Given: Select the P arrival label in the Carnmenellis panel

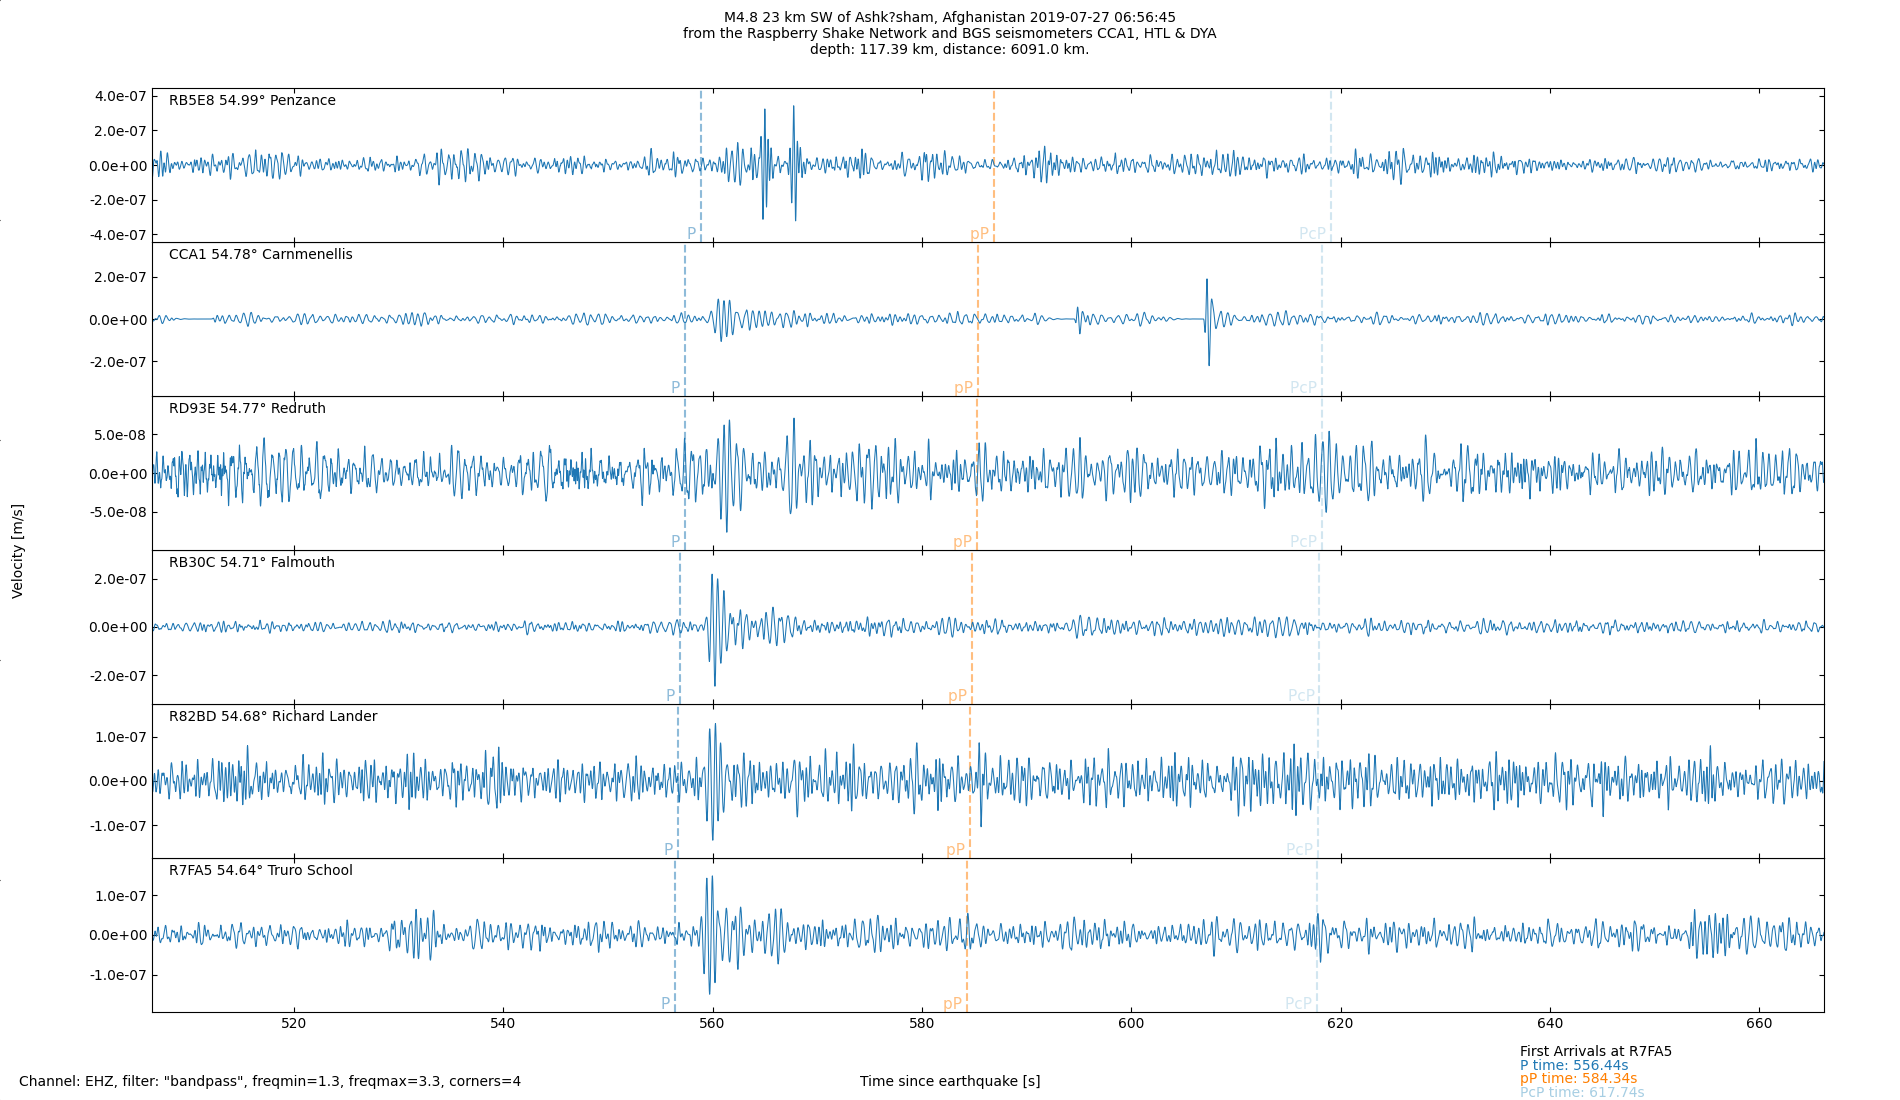Looking at the screenshot, I should pos(675,388).
